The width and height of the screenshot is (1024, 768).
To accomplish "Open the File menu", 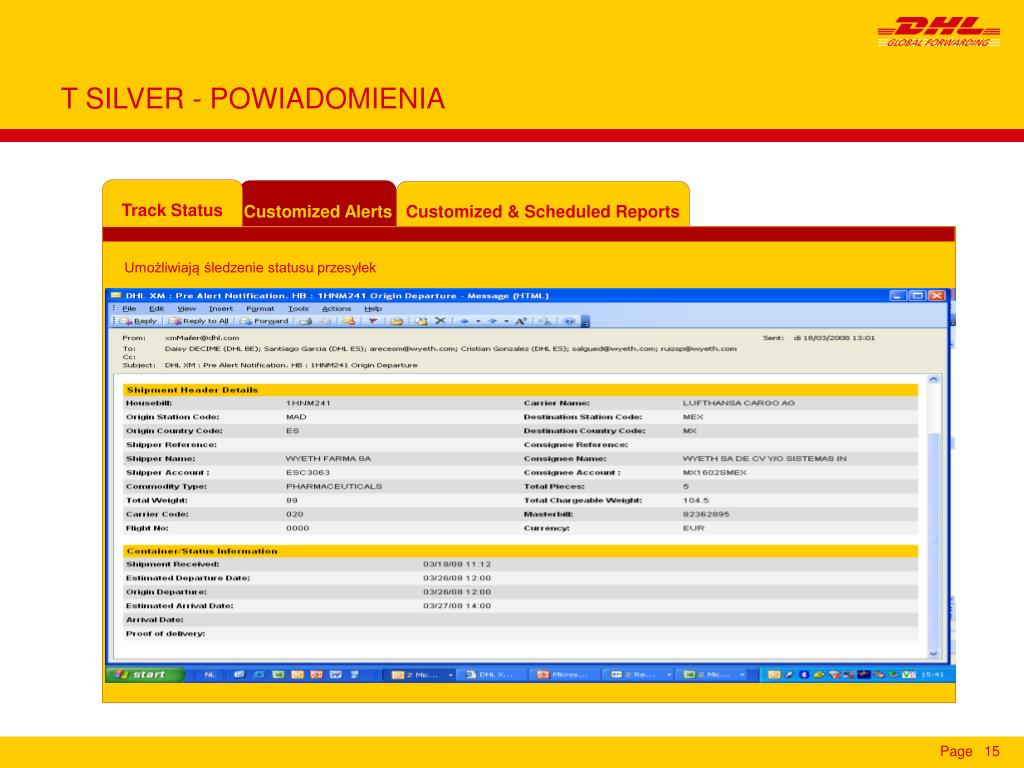I will click(129, 308).
